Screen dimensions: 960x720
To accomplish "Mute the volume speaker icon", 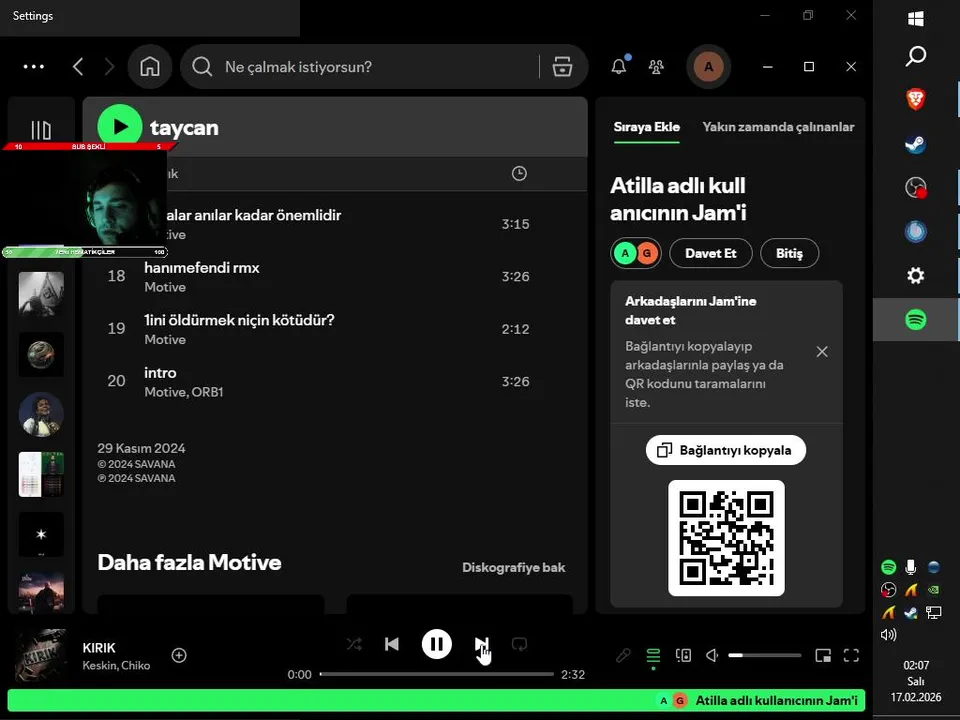I will pos(712,656).
